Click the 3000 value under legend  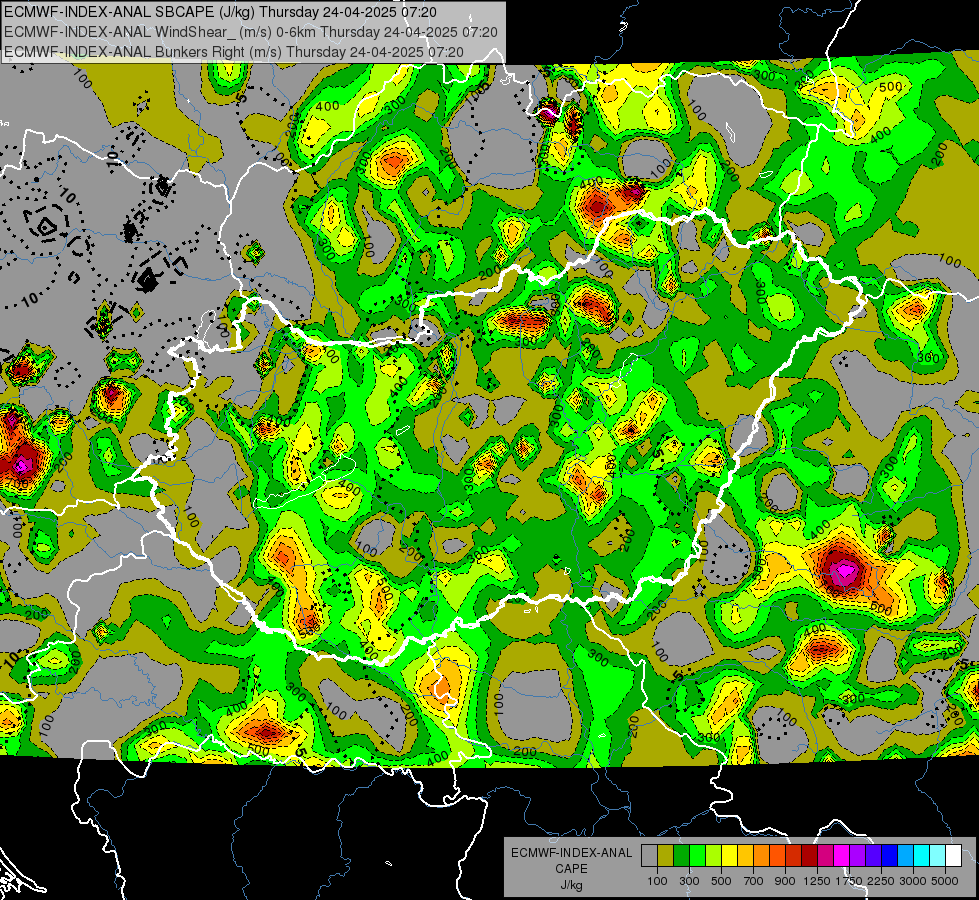tap(913, 881)
